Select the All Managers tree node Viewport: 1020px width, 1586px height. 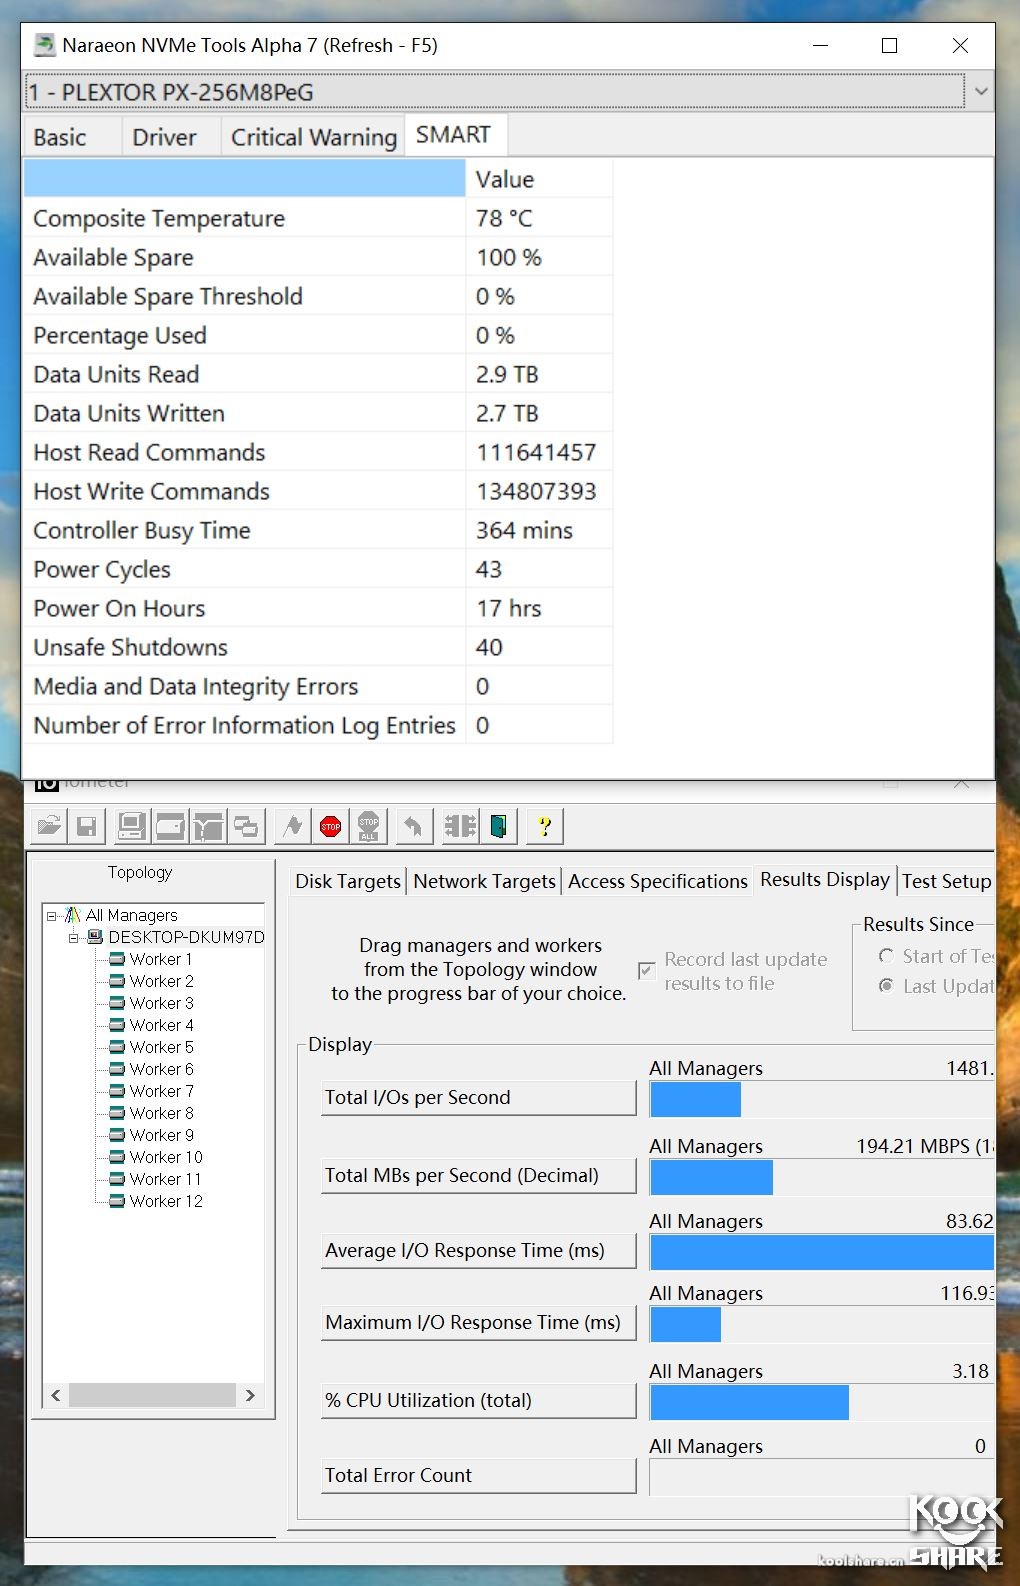tap(131, 915)
